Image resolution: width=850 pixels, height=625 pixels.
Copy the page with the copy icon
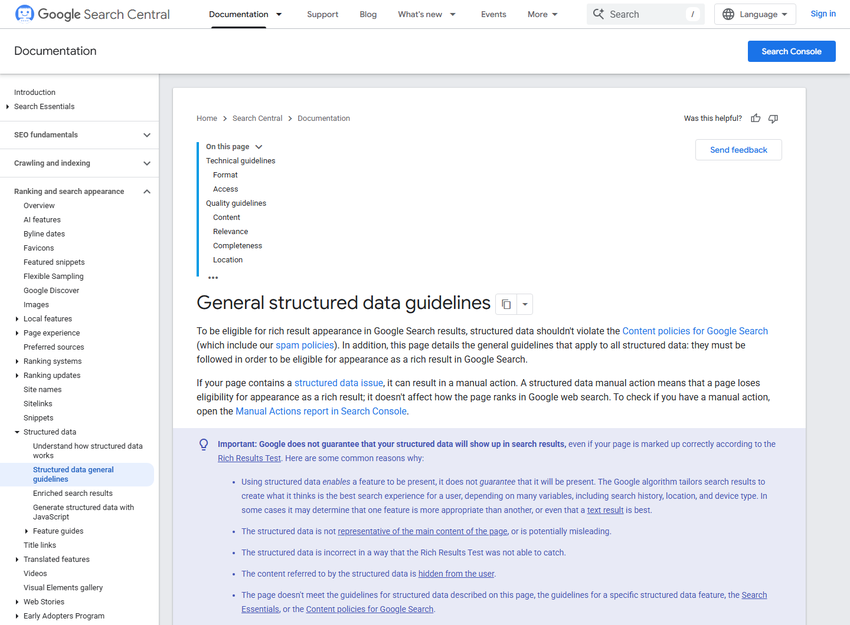(506, 304)
